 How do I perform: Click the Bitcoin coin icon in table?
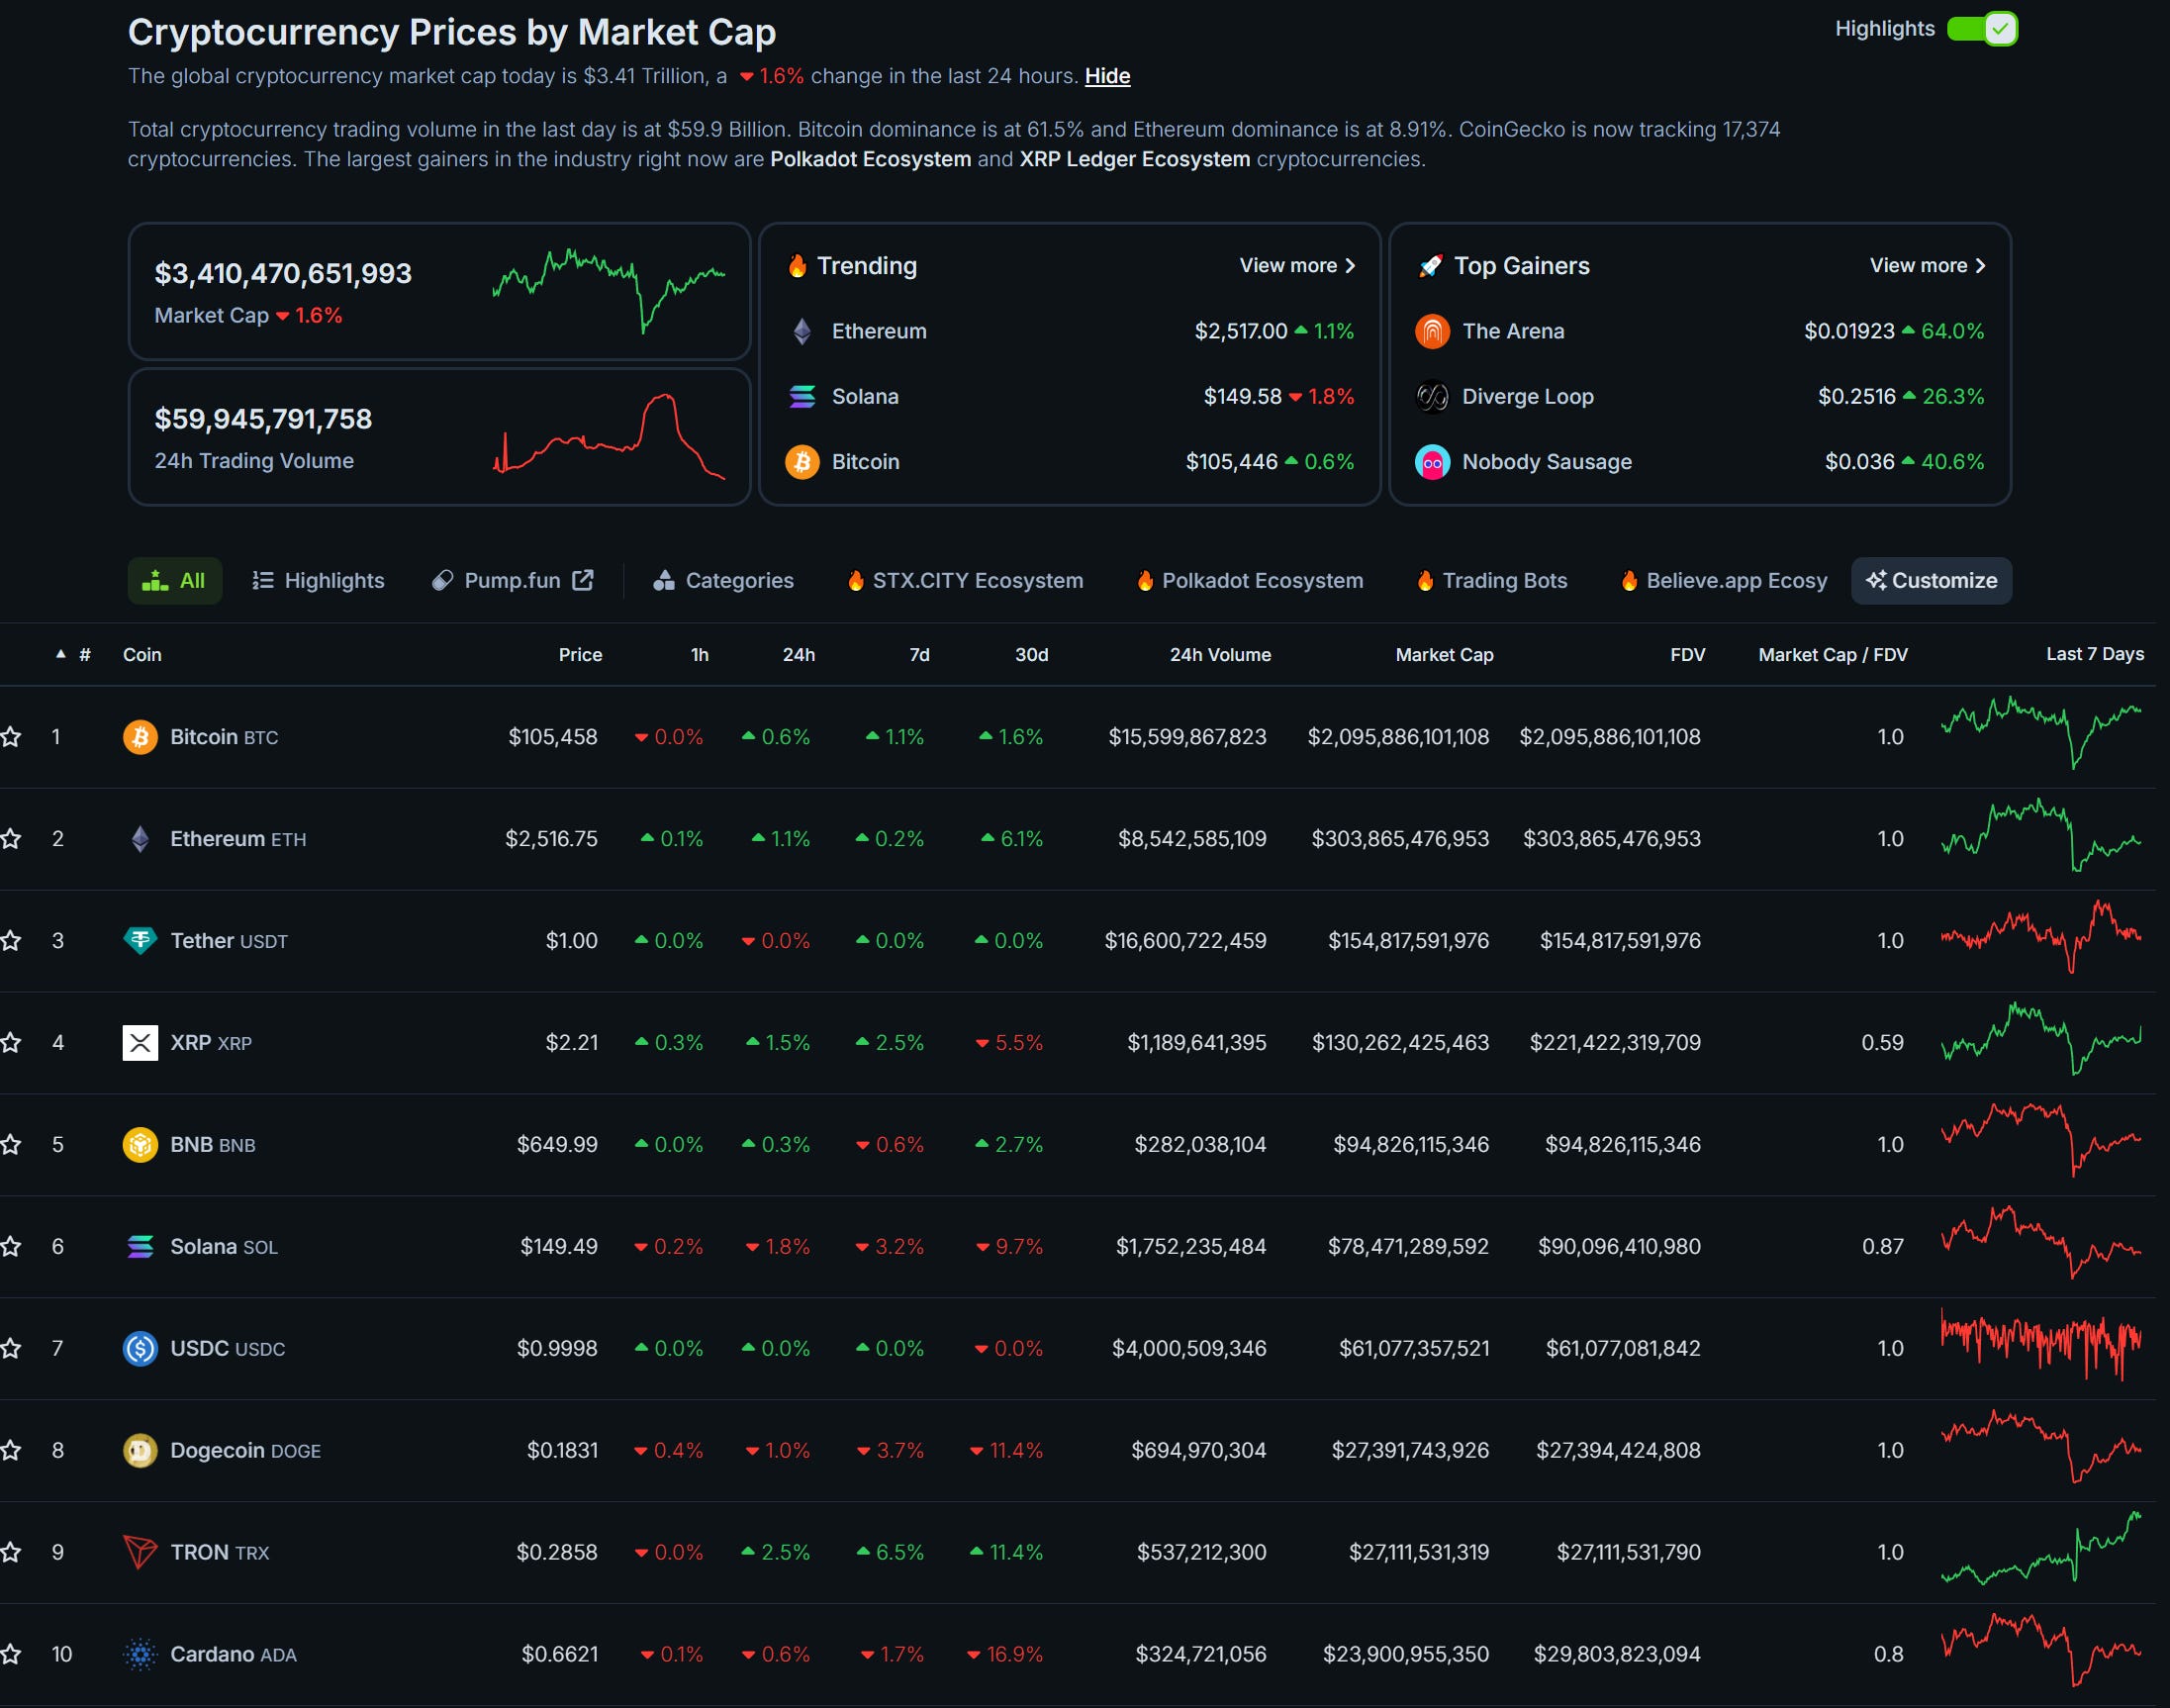(140, 737)
